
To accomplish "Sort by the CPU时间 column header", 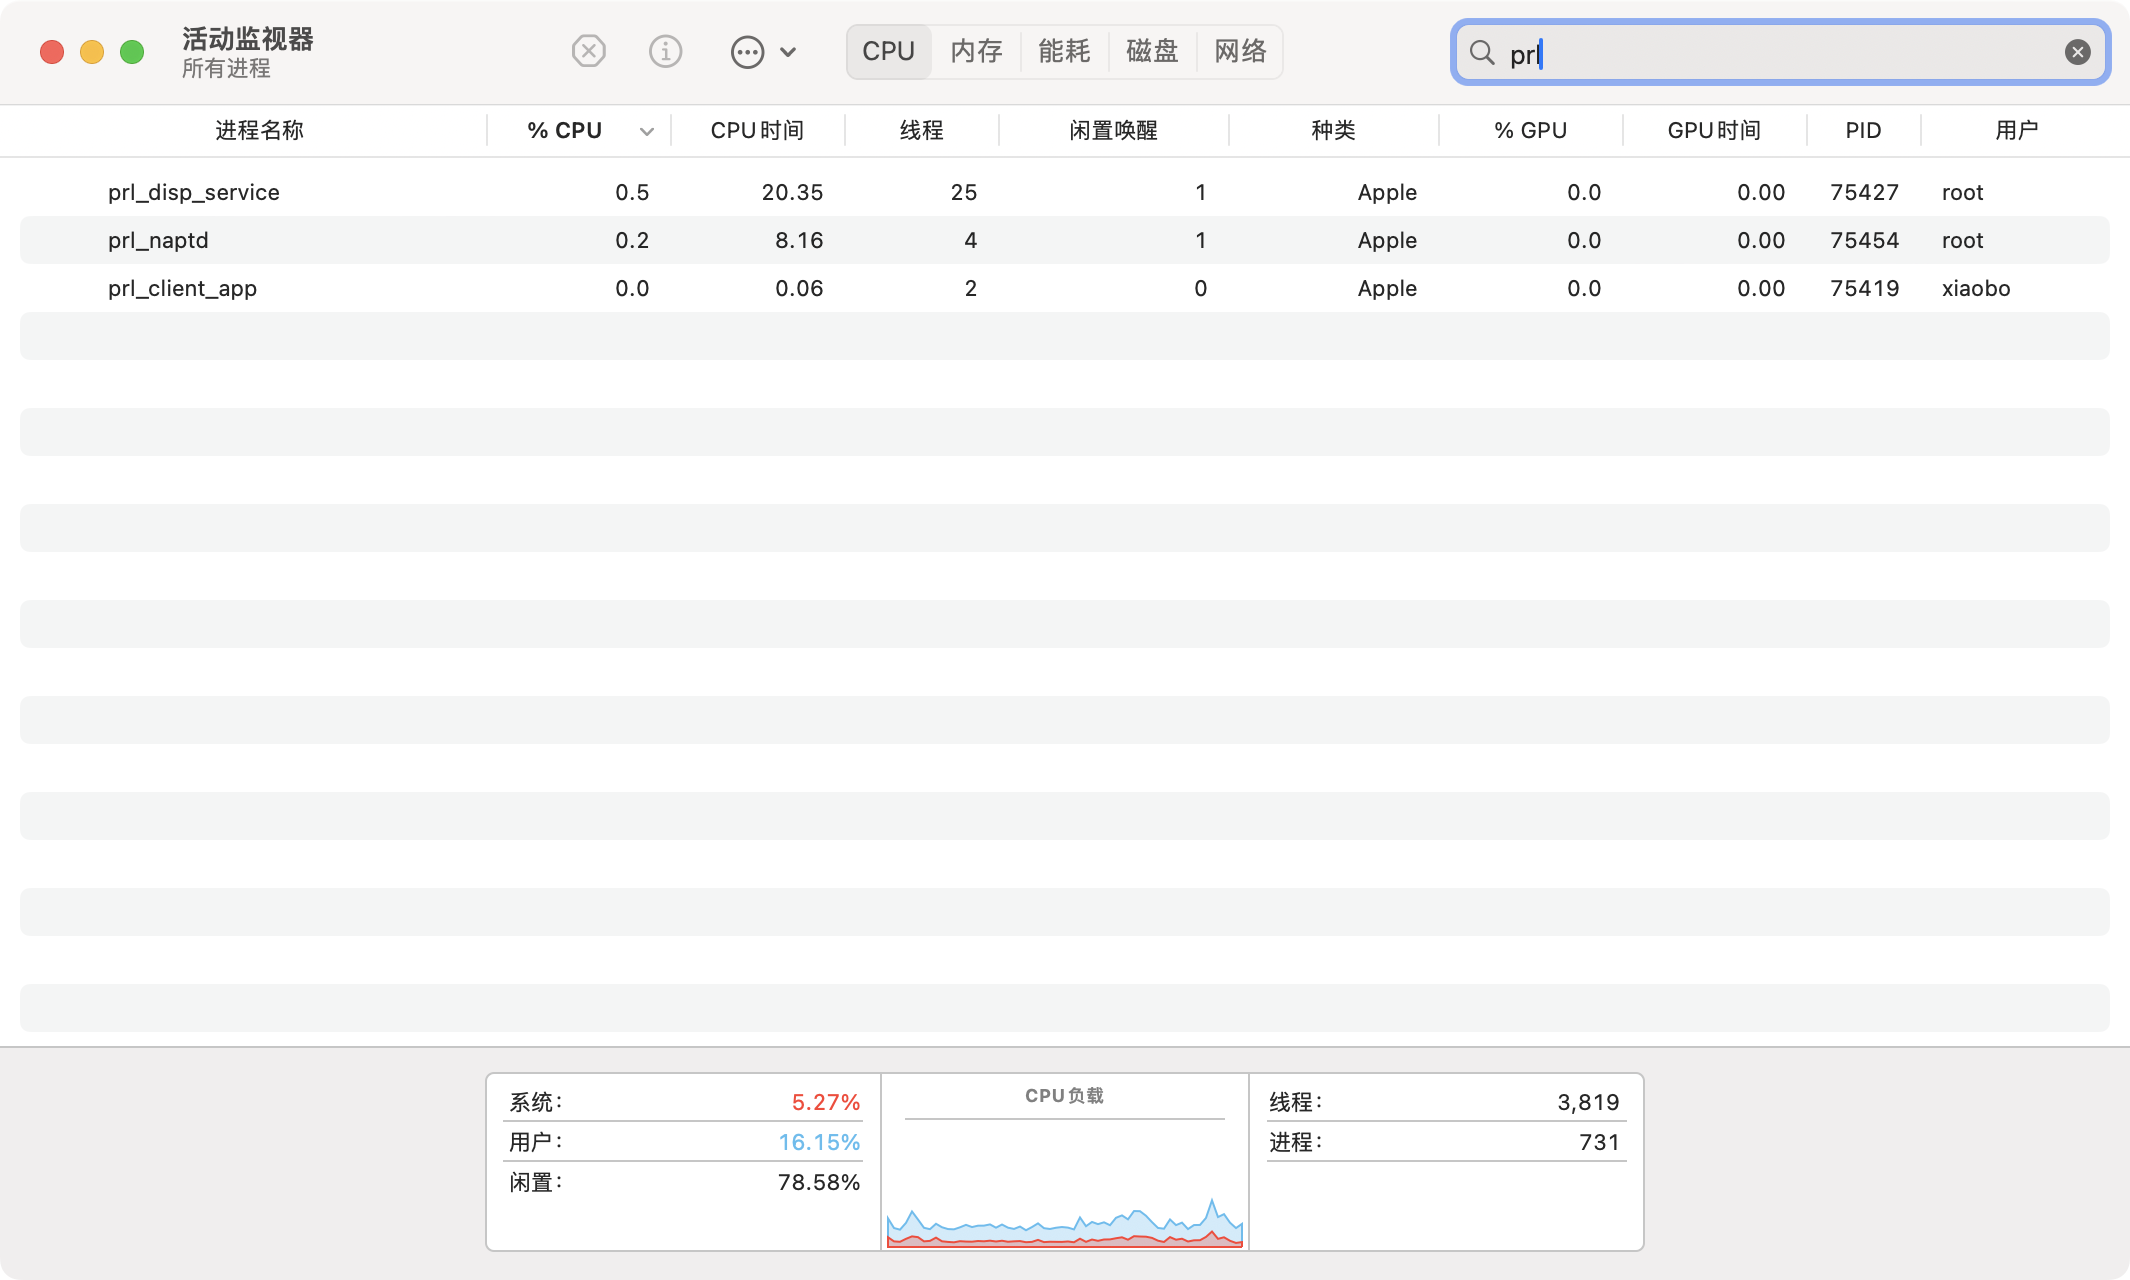I will pyautogui.click(x=757, y=130).
